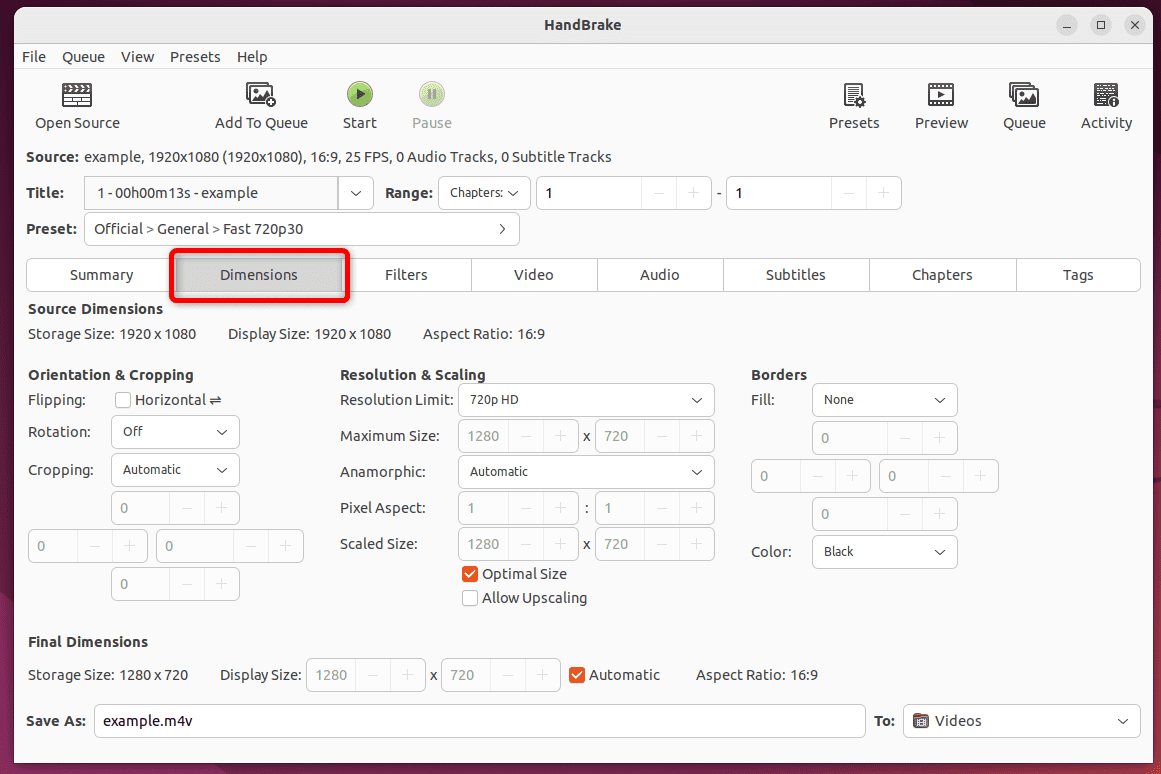The width and height of the screenshot is (1161, 774).
Task: Expand the Resolution Limit dropdown
Action: pos(586,400)
